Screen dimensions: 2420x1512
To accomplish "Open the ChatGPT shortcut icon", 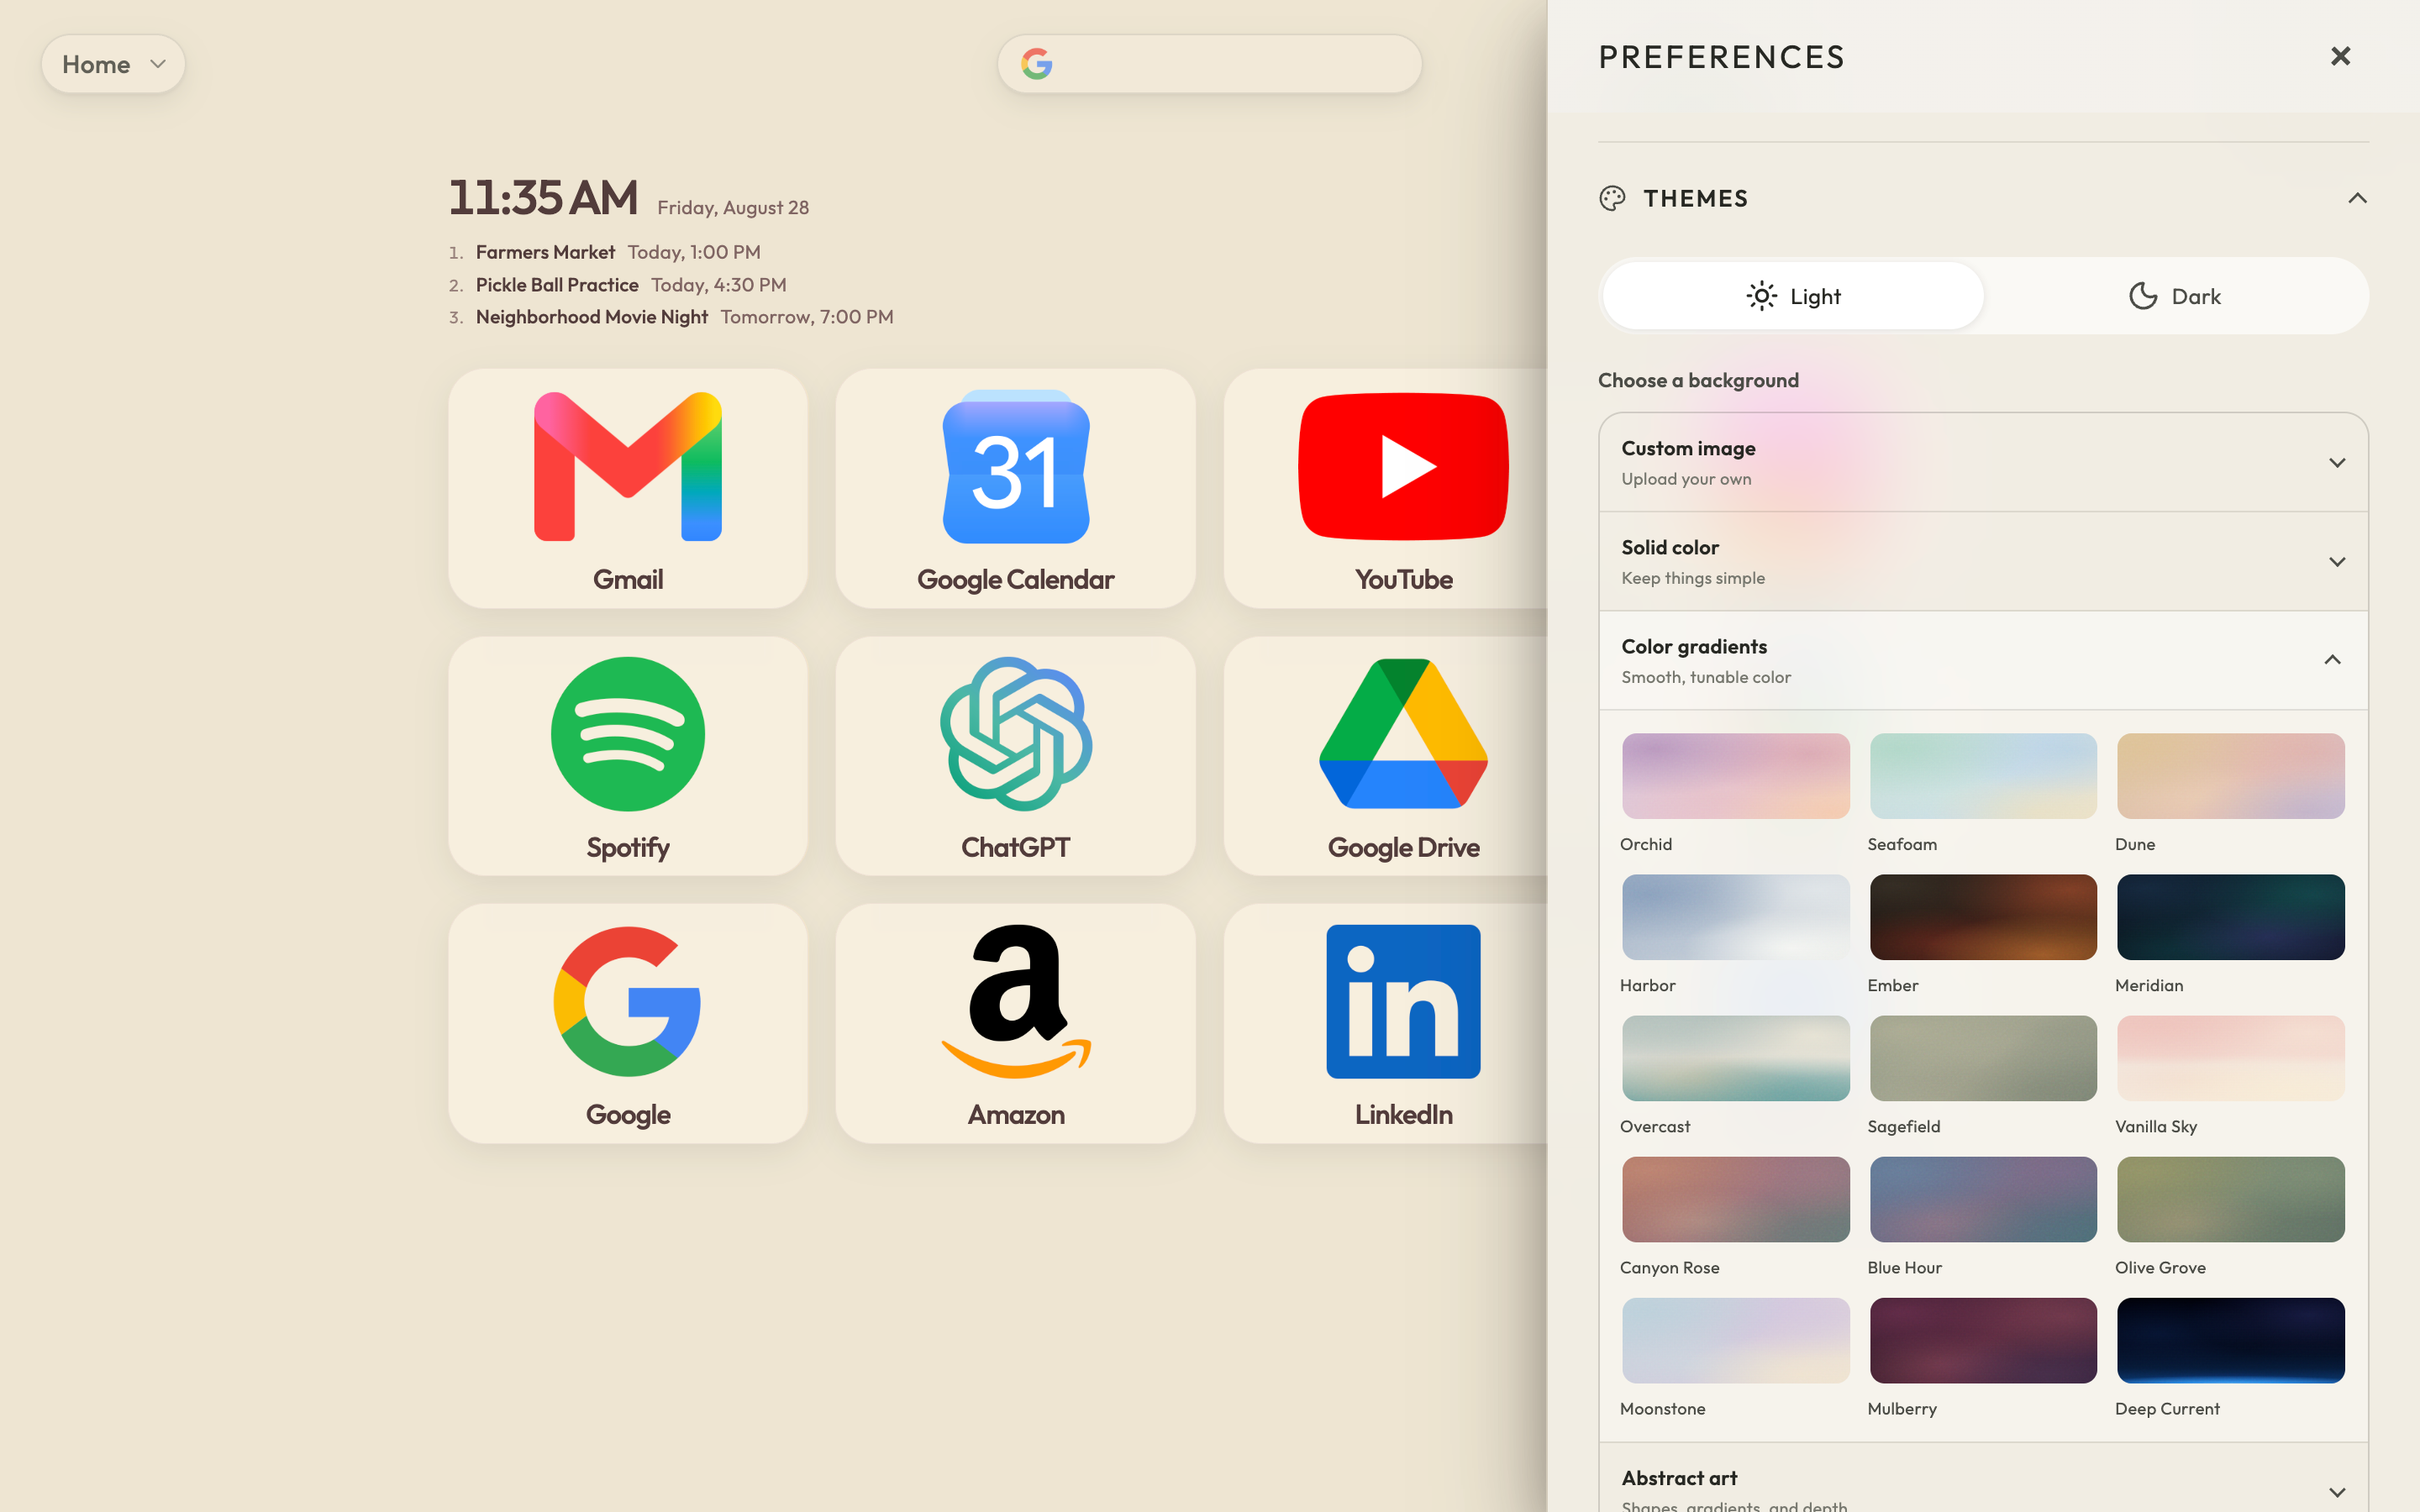I will click(x=1016, y=734).
